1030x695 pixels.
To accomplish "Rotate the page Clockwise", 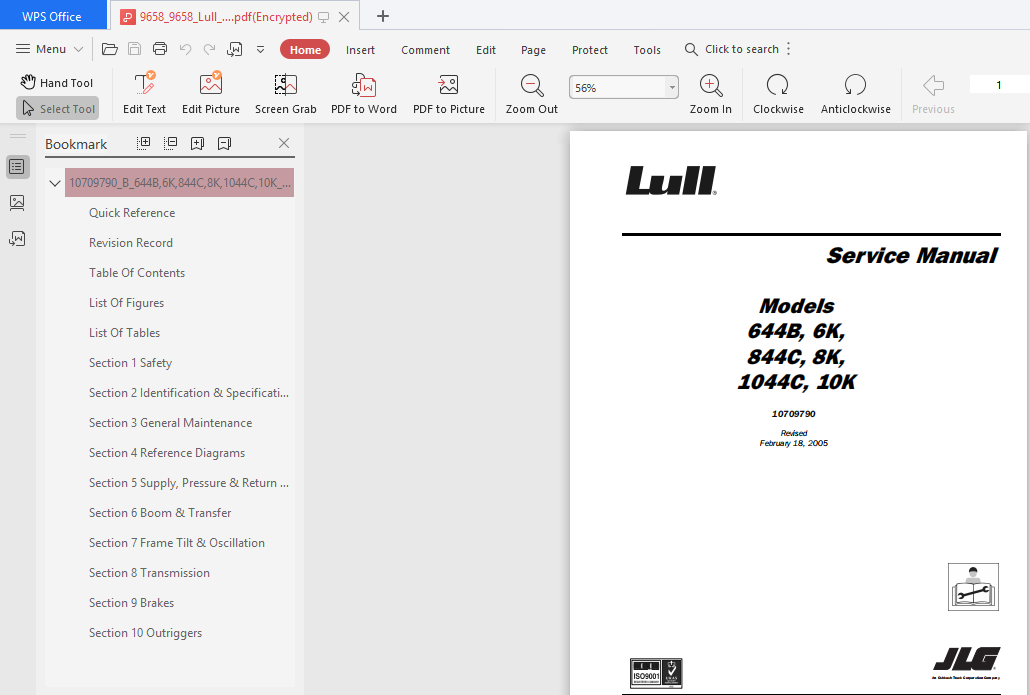I will pyautogui.click(x=778, y=93).
